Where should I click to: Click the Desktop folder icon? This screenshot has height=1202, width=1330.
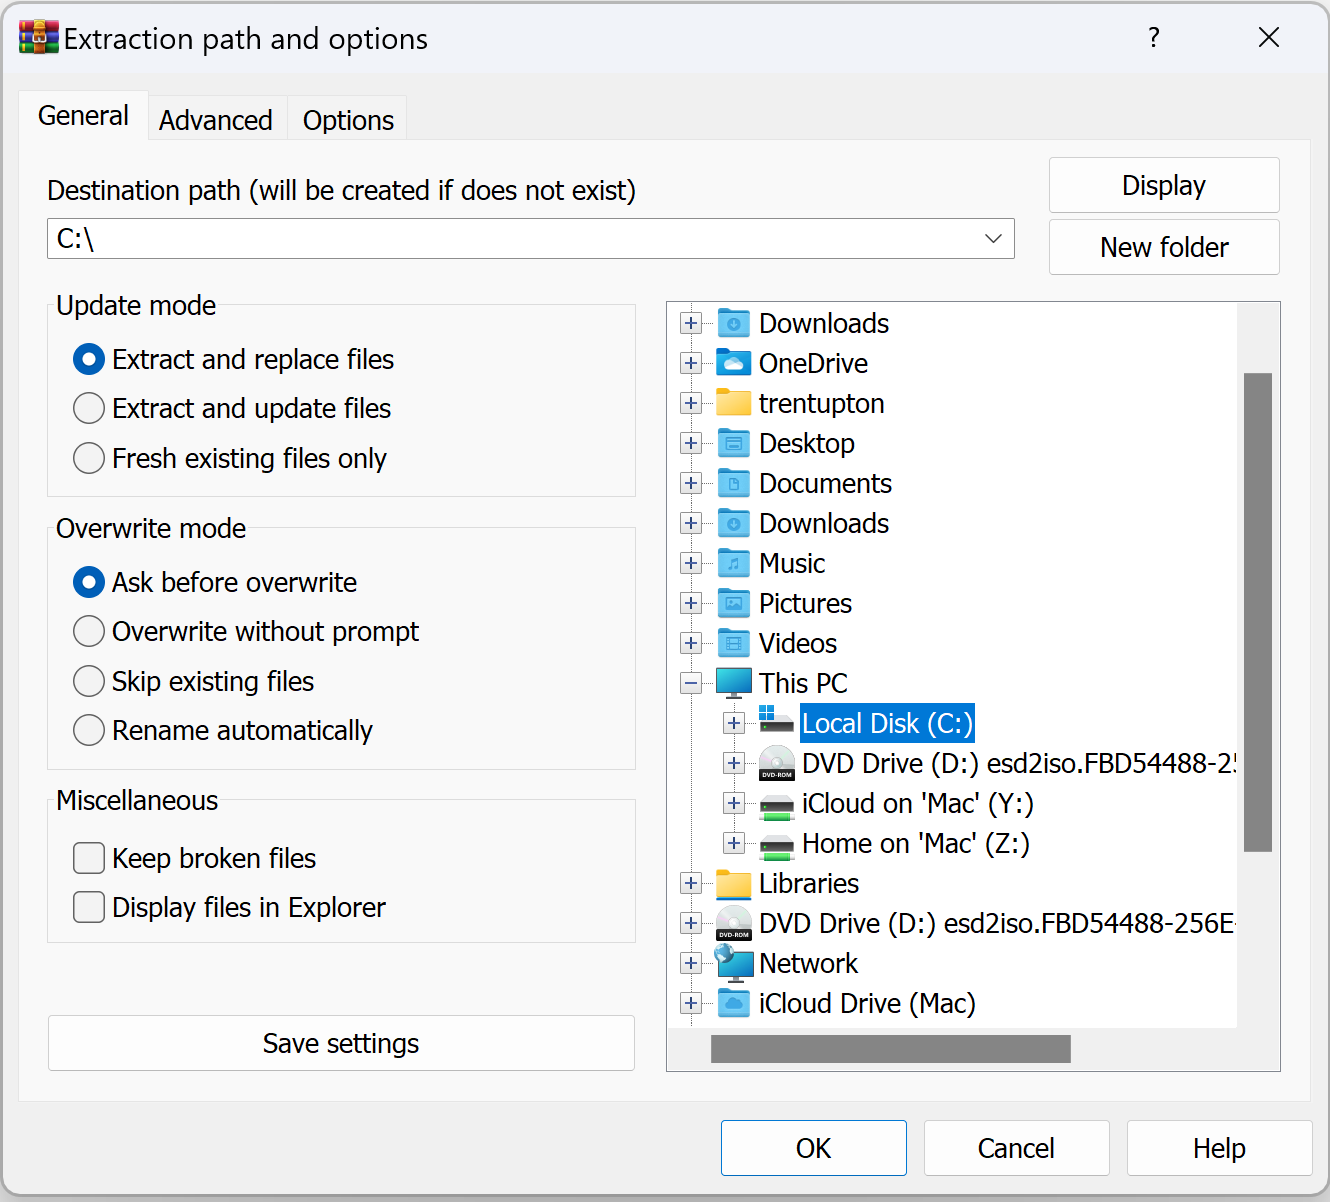(x=733, y=443)
